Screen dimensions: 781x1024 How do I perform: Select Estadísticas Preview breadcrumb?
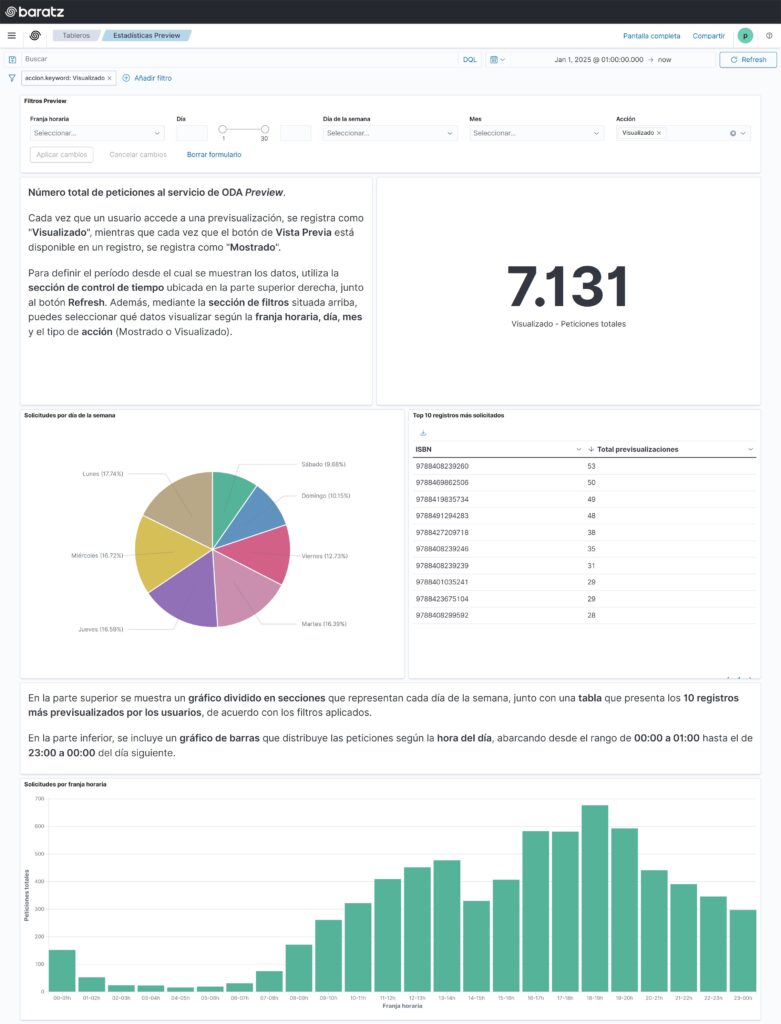pos(146,35)
